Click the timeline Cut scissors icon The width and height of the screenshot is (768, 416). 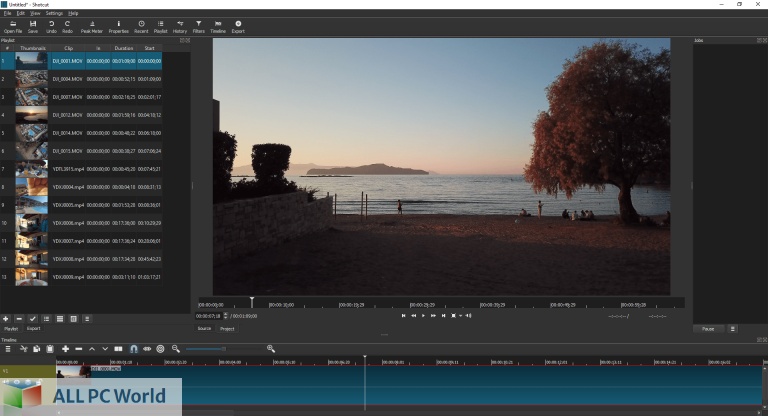click(22, 349)
